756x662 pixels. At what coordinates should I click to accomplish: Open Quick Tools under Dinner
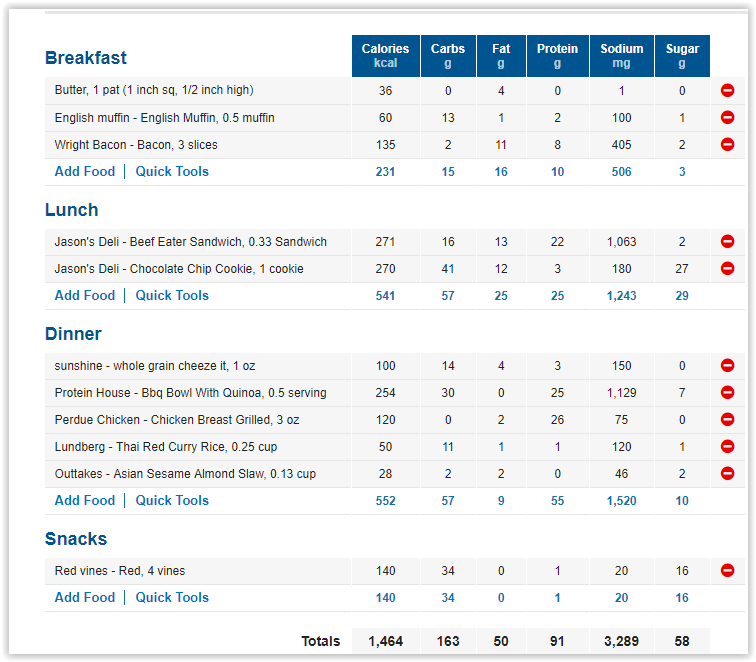pos(172,500)
